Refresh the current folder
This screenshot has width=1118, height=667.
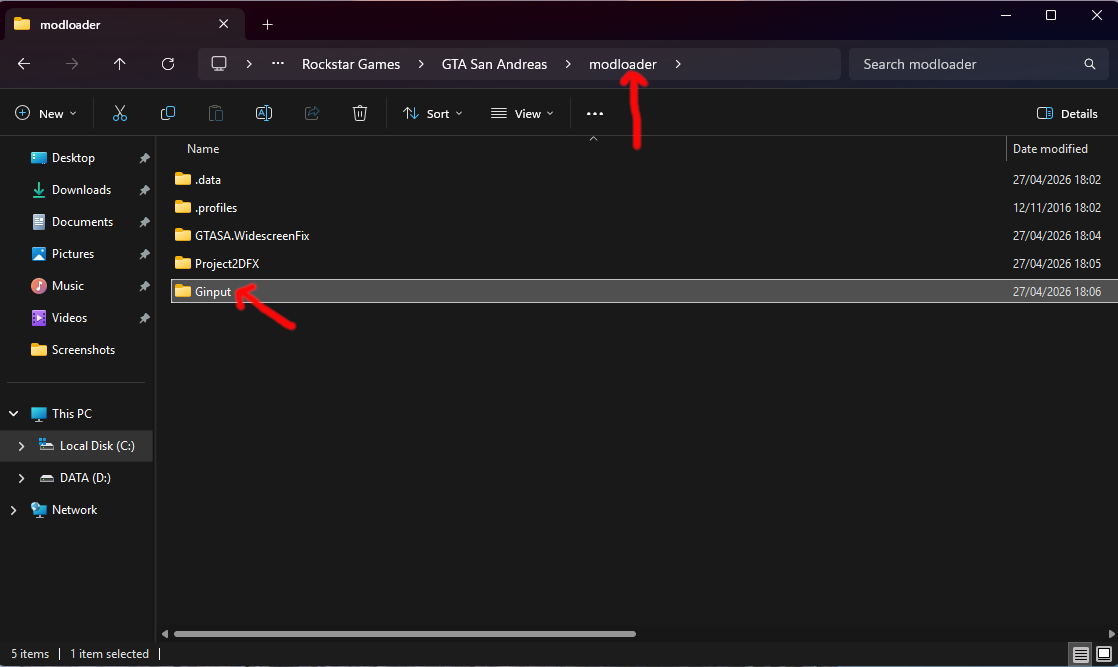click(168, 64)
